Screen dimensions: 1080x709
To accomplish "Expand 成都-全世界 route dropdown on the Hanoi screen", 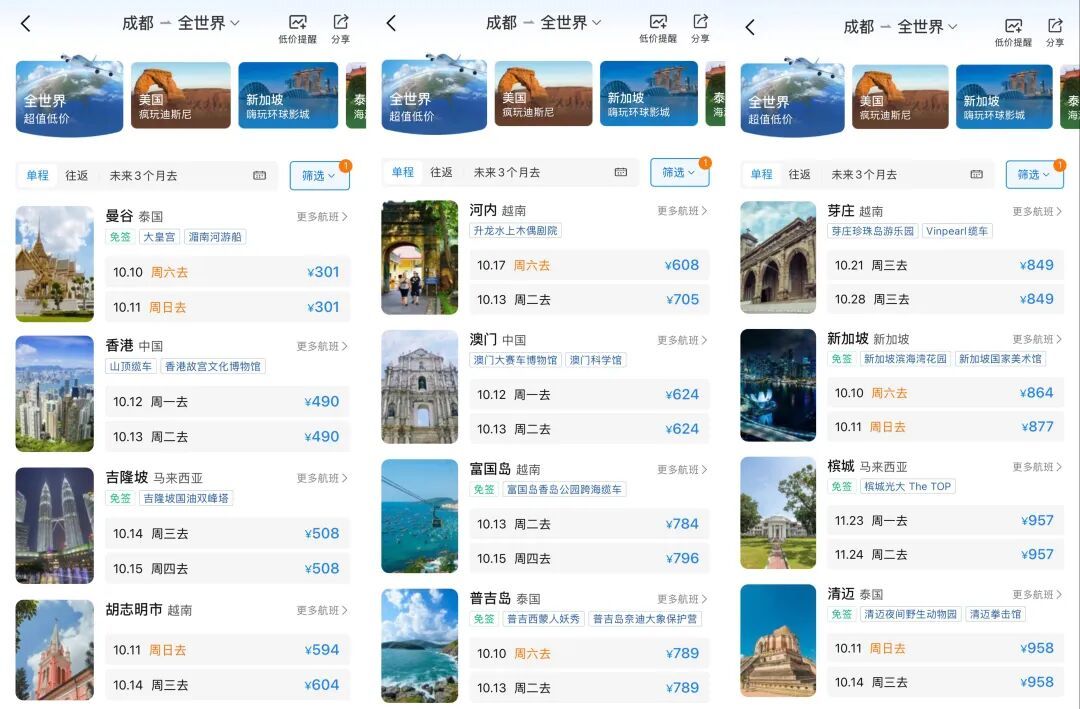I will click(x=543, y=23).
